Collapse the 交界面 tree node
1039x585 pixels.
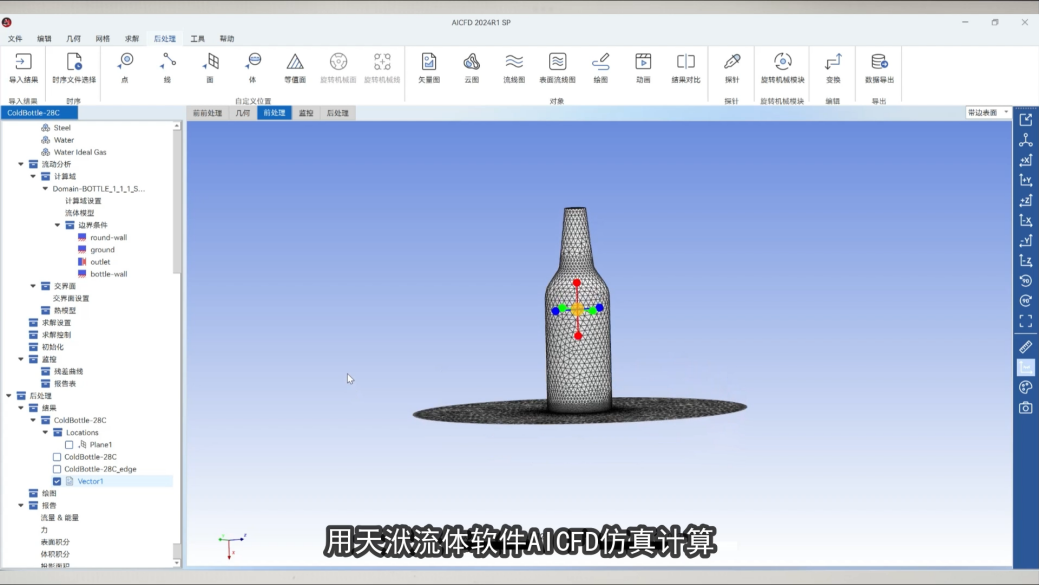click(x=33, y=286)
